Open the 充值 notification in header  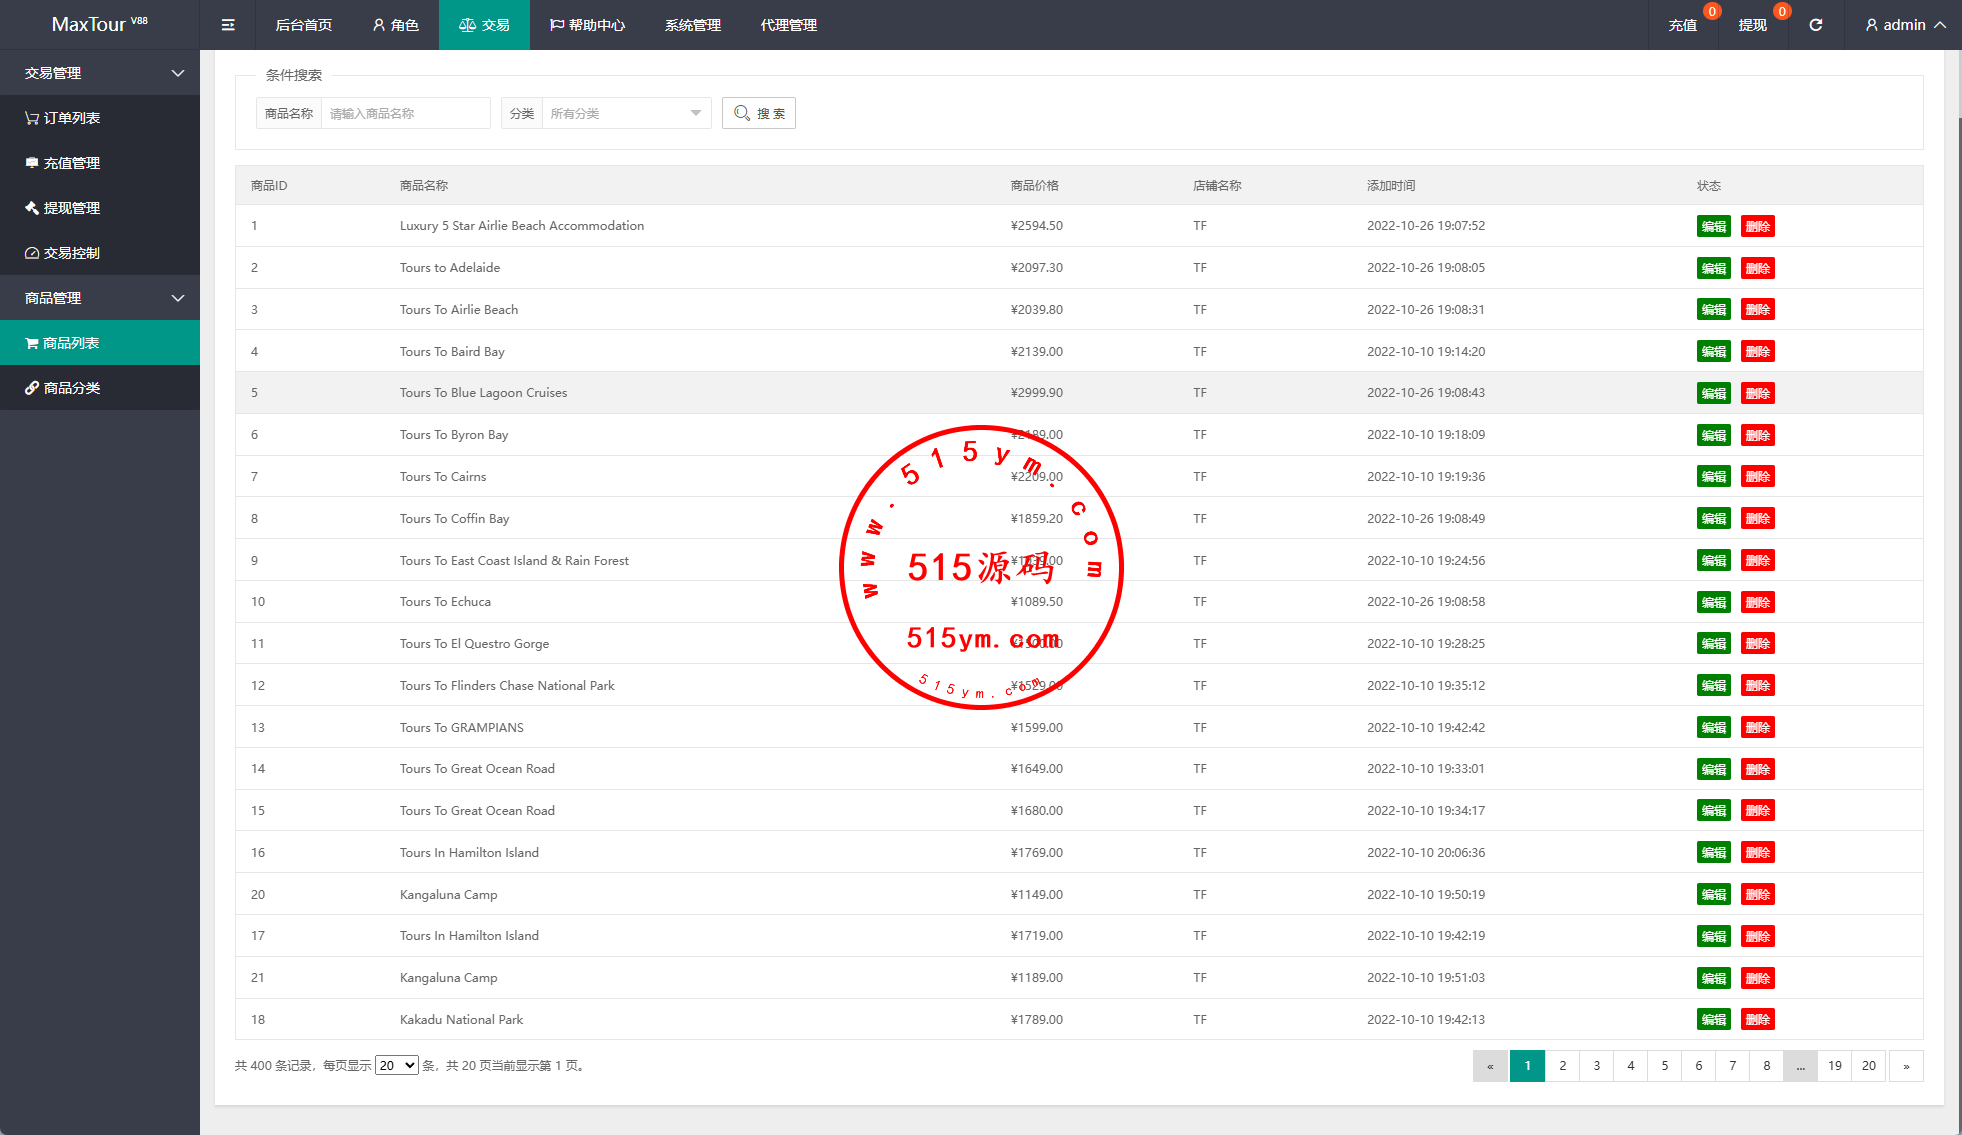(1682, 25)
